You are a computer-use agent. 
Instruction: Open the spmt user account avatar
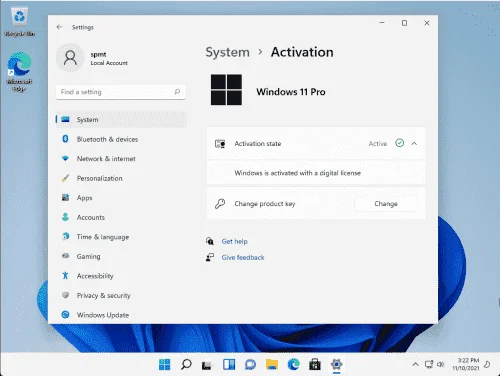point(70,58)
